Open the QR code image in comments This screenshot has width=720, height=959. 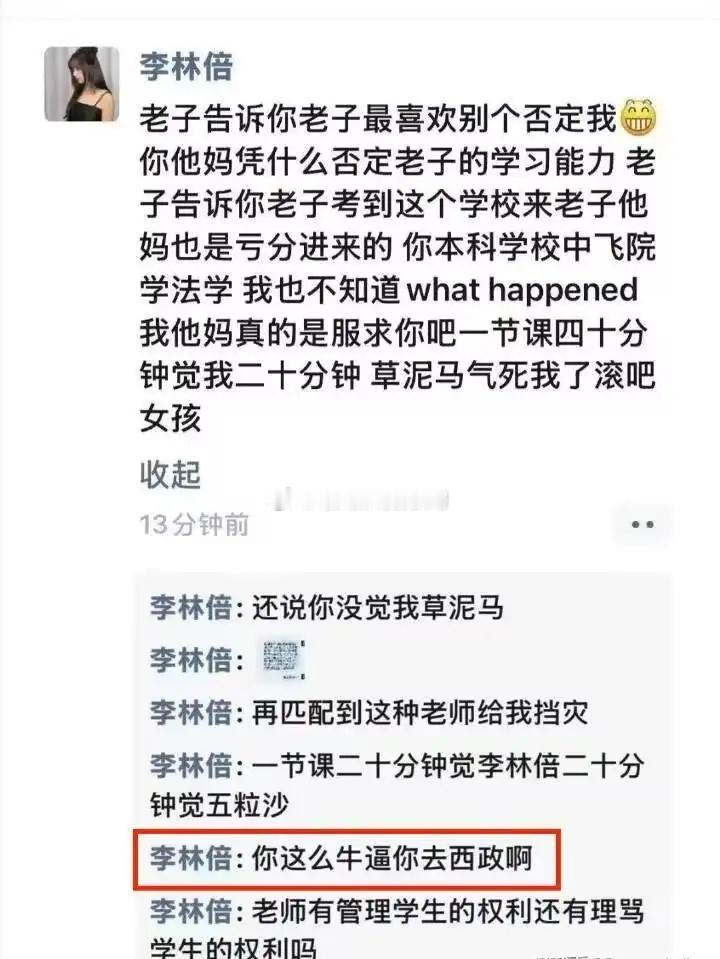[x=282, y=659]
